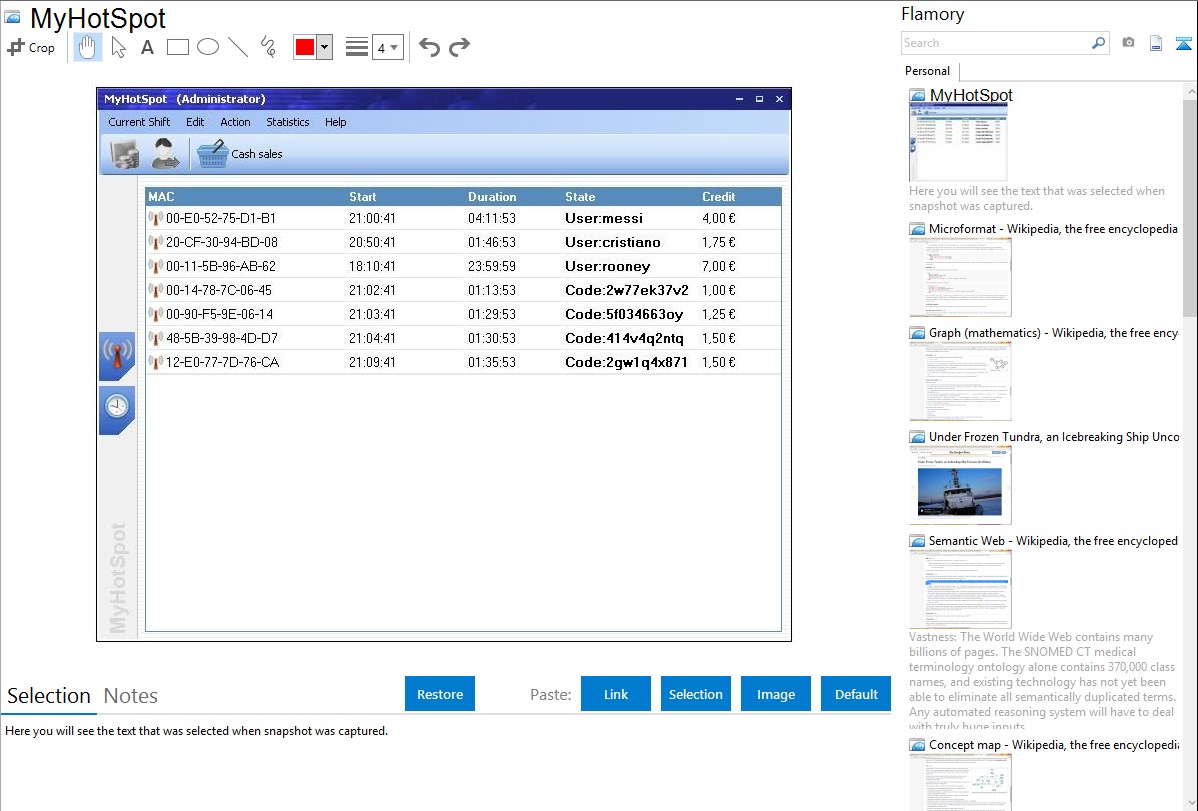Select the straight line tool
The image size is (1198, 811).
tap(238, 47)
